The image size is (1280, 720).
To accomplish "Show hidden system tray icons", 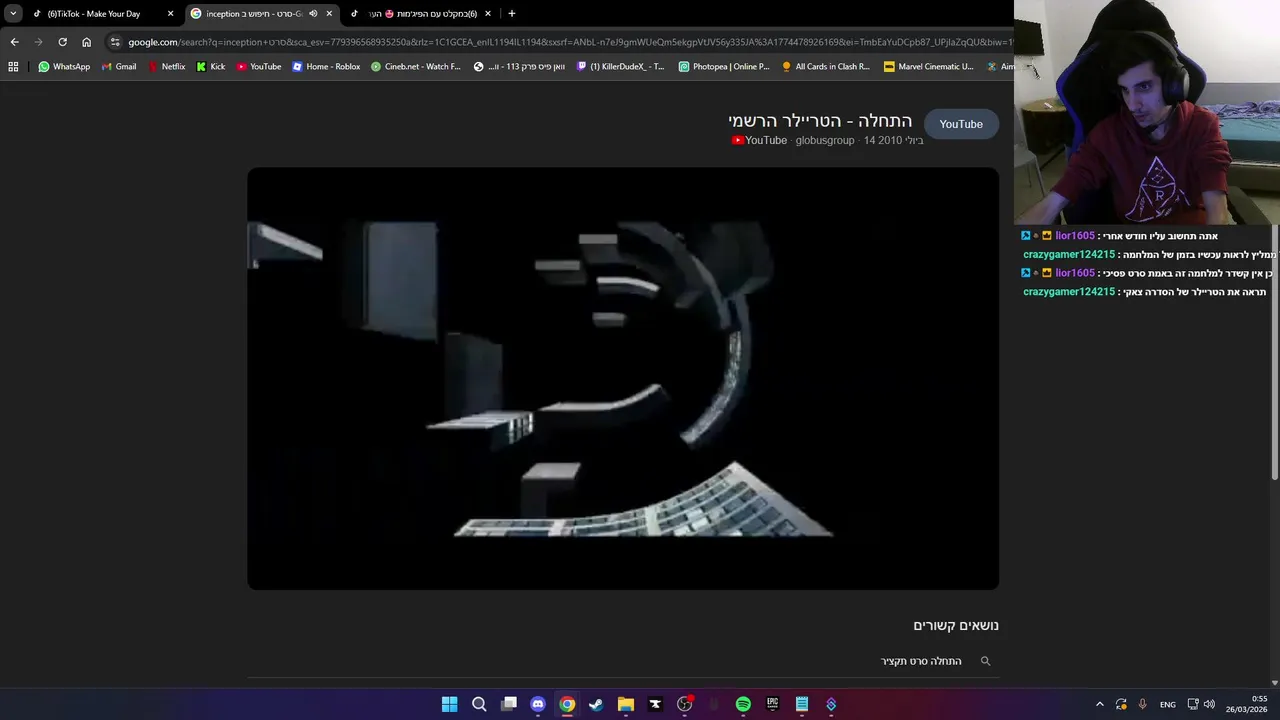I will (1100, 704).
